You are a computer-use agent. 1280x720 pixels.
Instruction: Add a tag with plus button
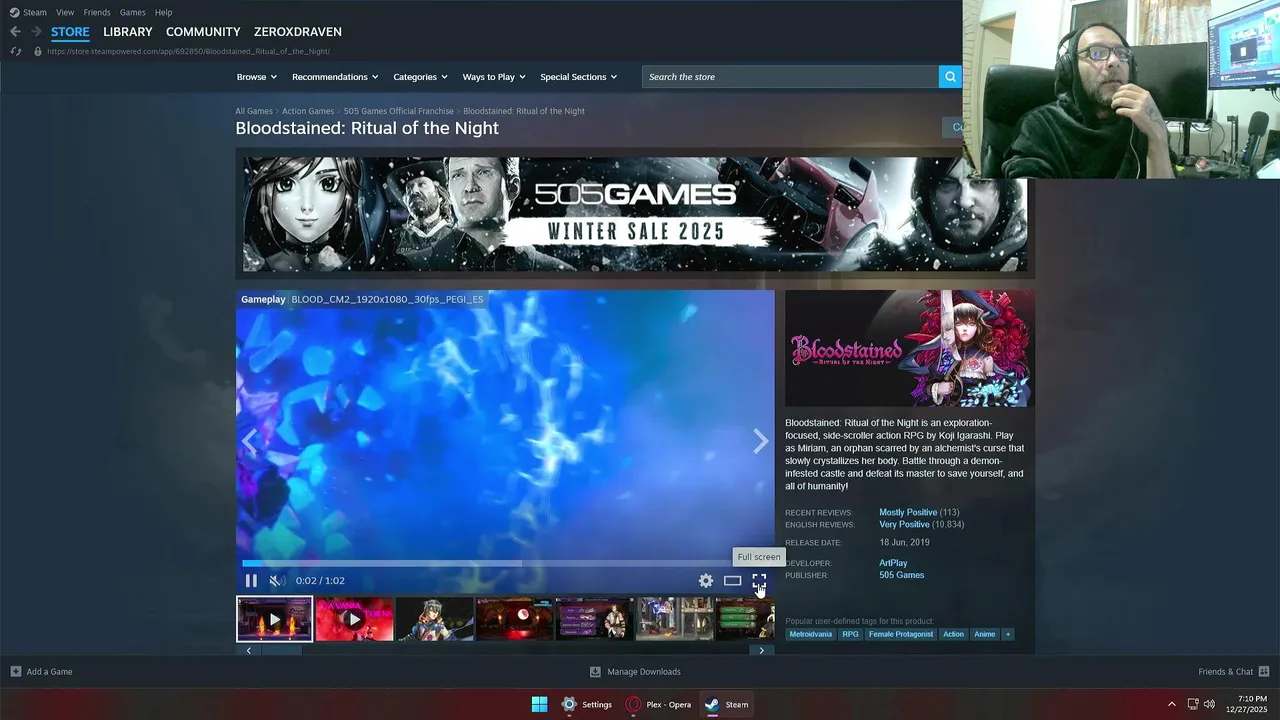pos(1007,634)
